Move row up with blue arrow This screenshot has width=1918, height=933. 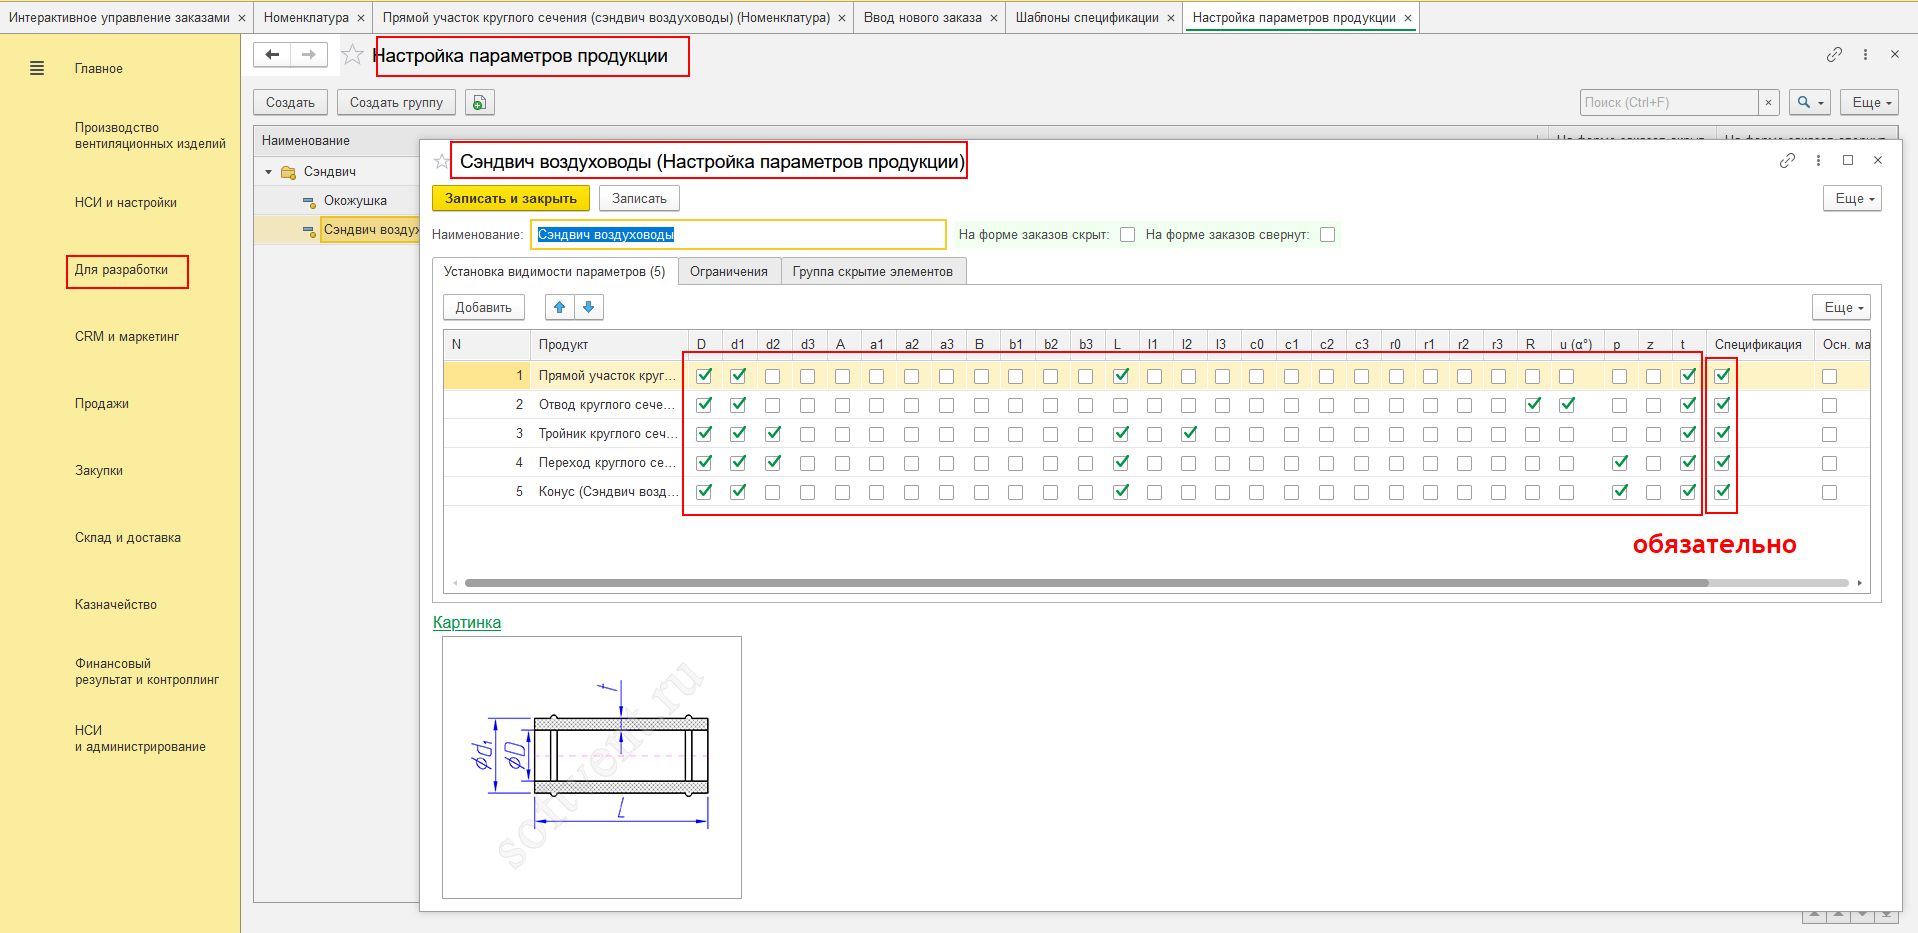(560, 307)
